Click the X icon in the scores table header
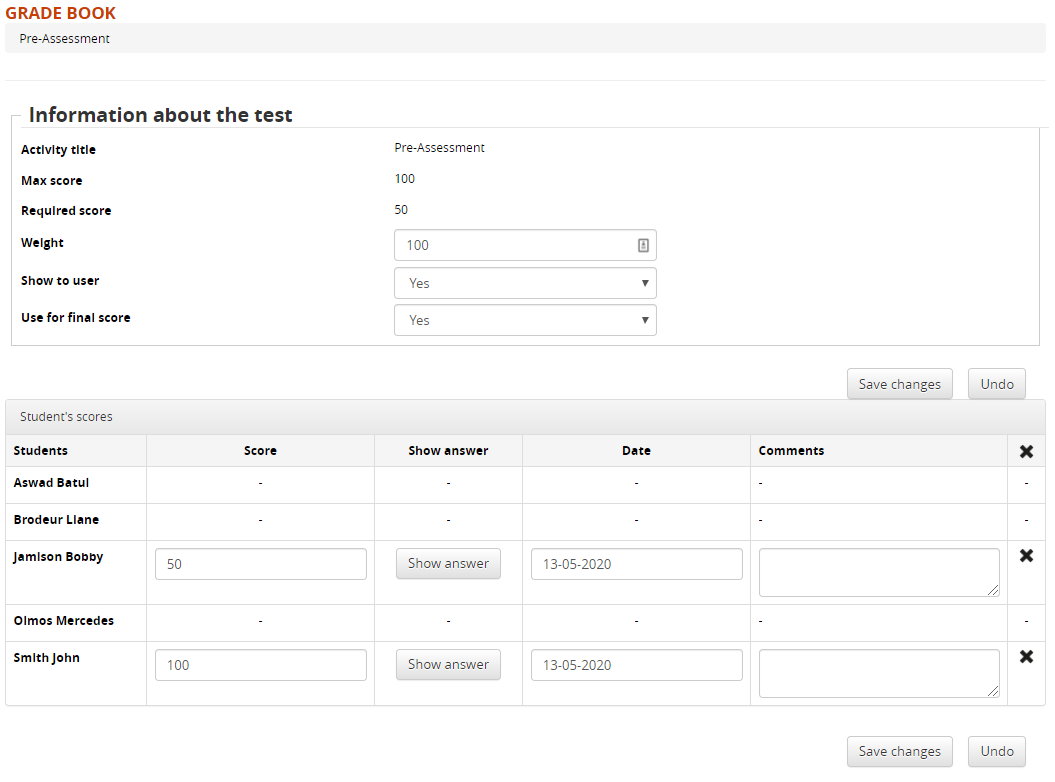 tap(1026, 451)
